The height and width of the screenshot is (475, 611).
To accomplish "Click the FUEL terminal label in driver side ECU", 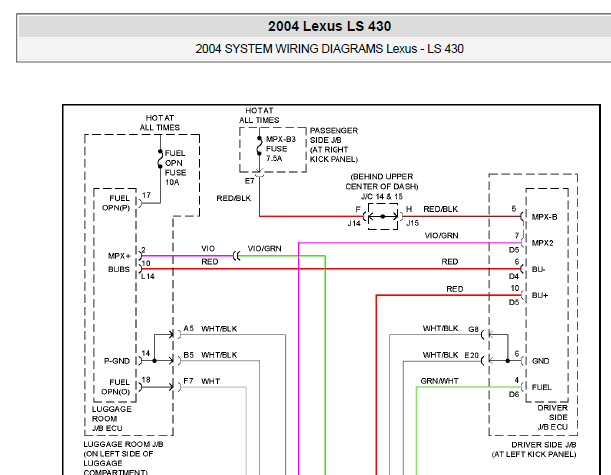I will (x=542, y=387).
